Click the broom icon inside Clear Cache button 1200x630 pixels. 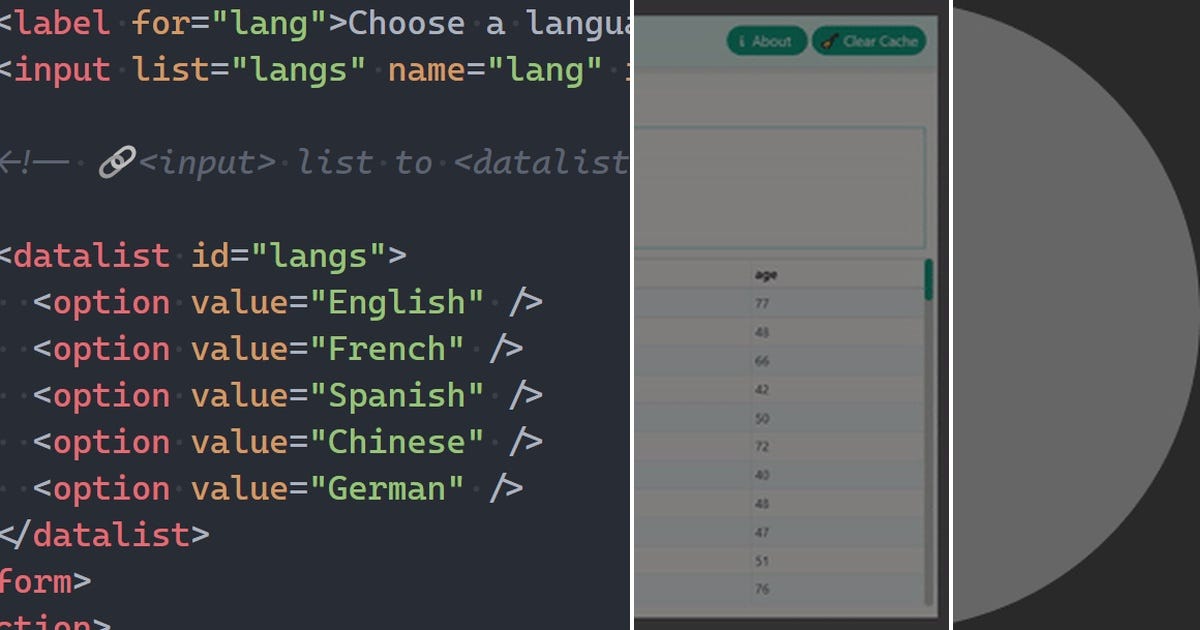(x=828, y=41)
